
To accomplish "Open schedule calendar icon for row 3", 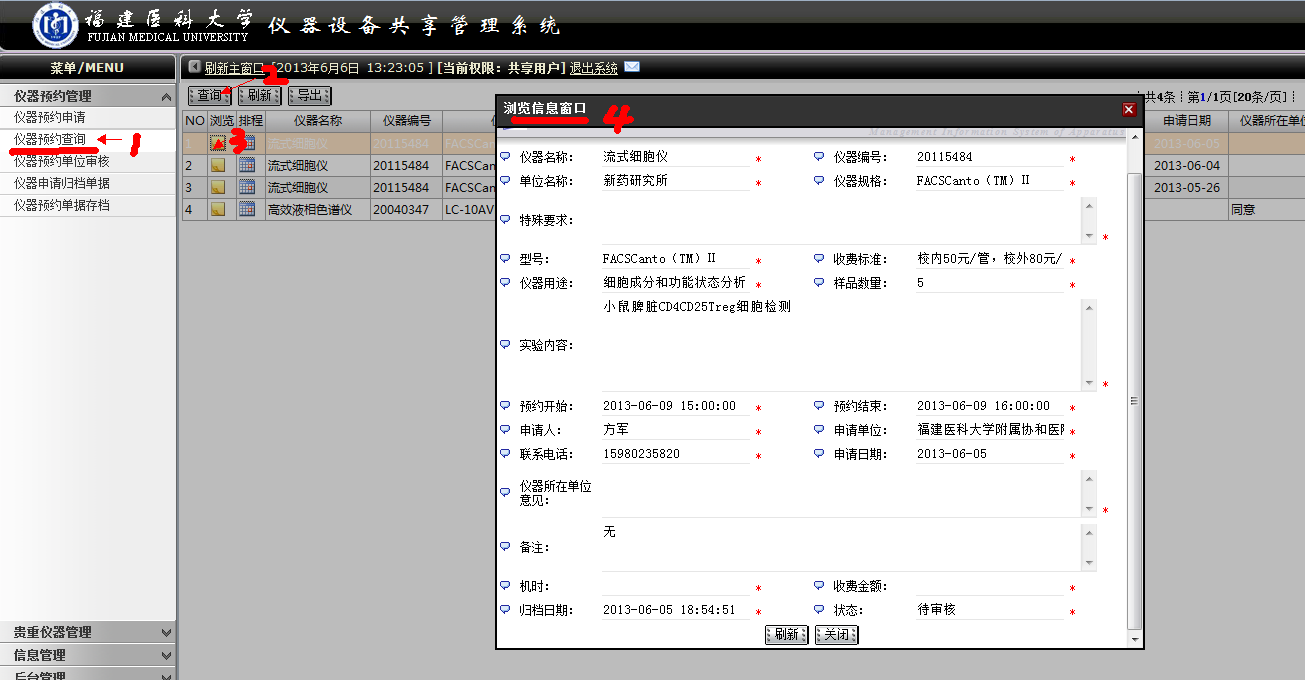I will click(x=246, y=187).
